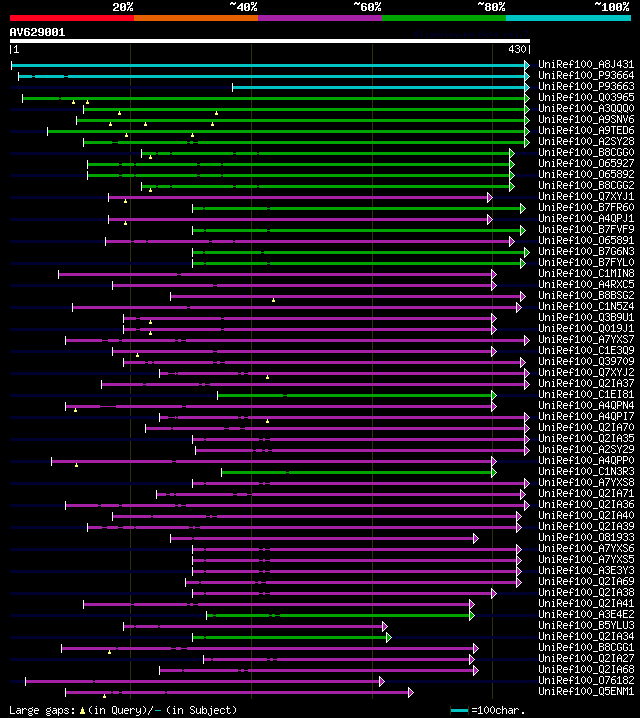Image resolution: width=640 pixels, height=718 pixels.
Task: Click the UniRef100_A3E4E2 label
Action: pyautogui.click(x=586, y=614)
